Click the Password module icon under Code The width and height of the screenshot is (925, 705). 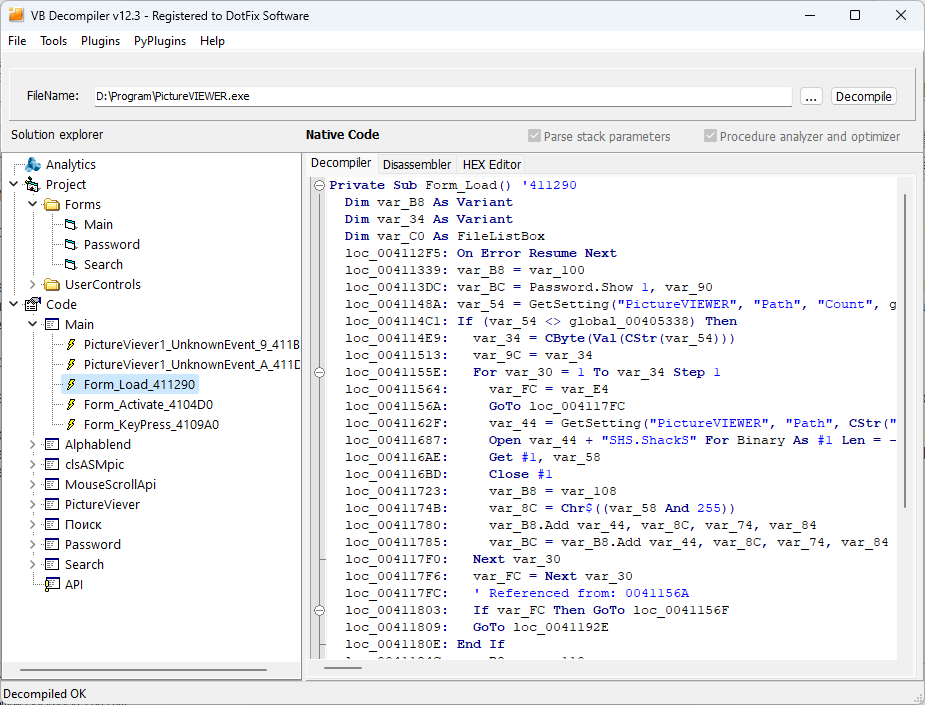click(52, 545)
